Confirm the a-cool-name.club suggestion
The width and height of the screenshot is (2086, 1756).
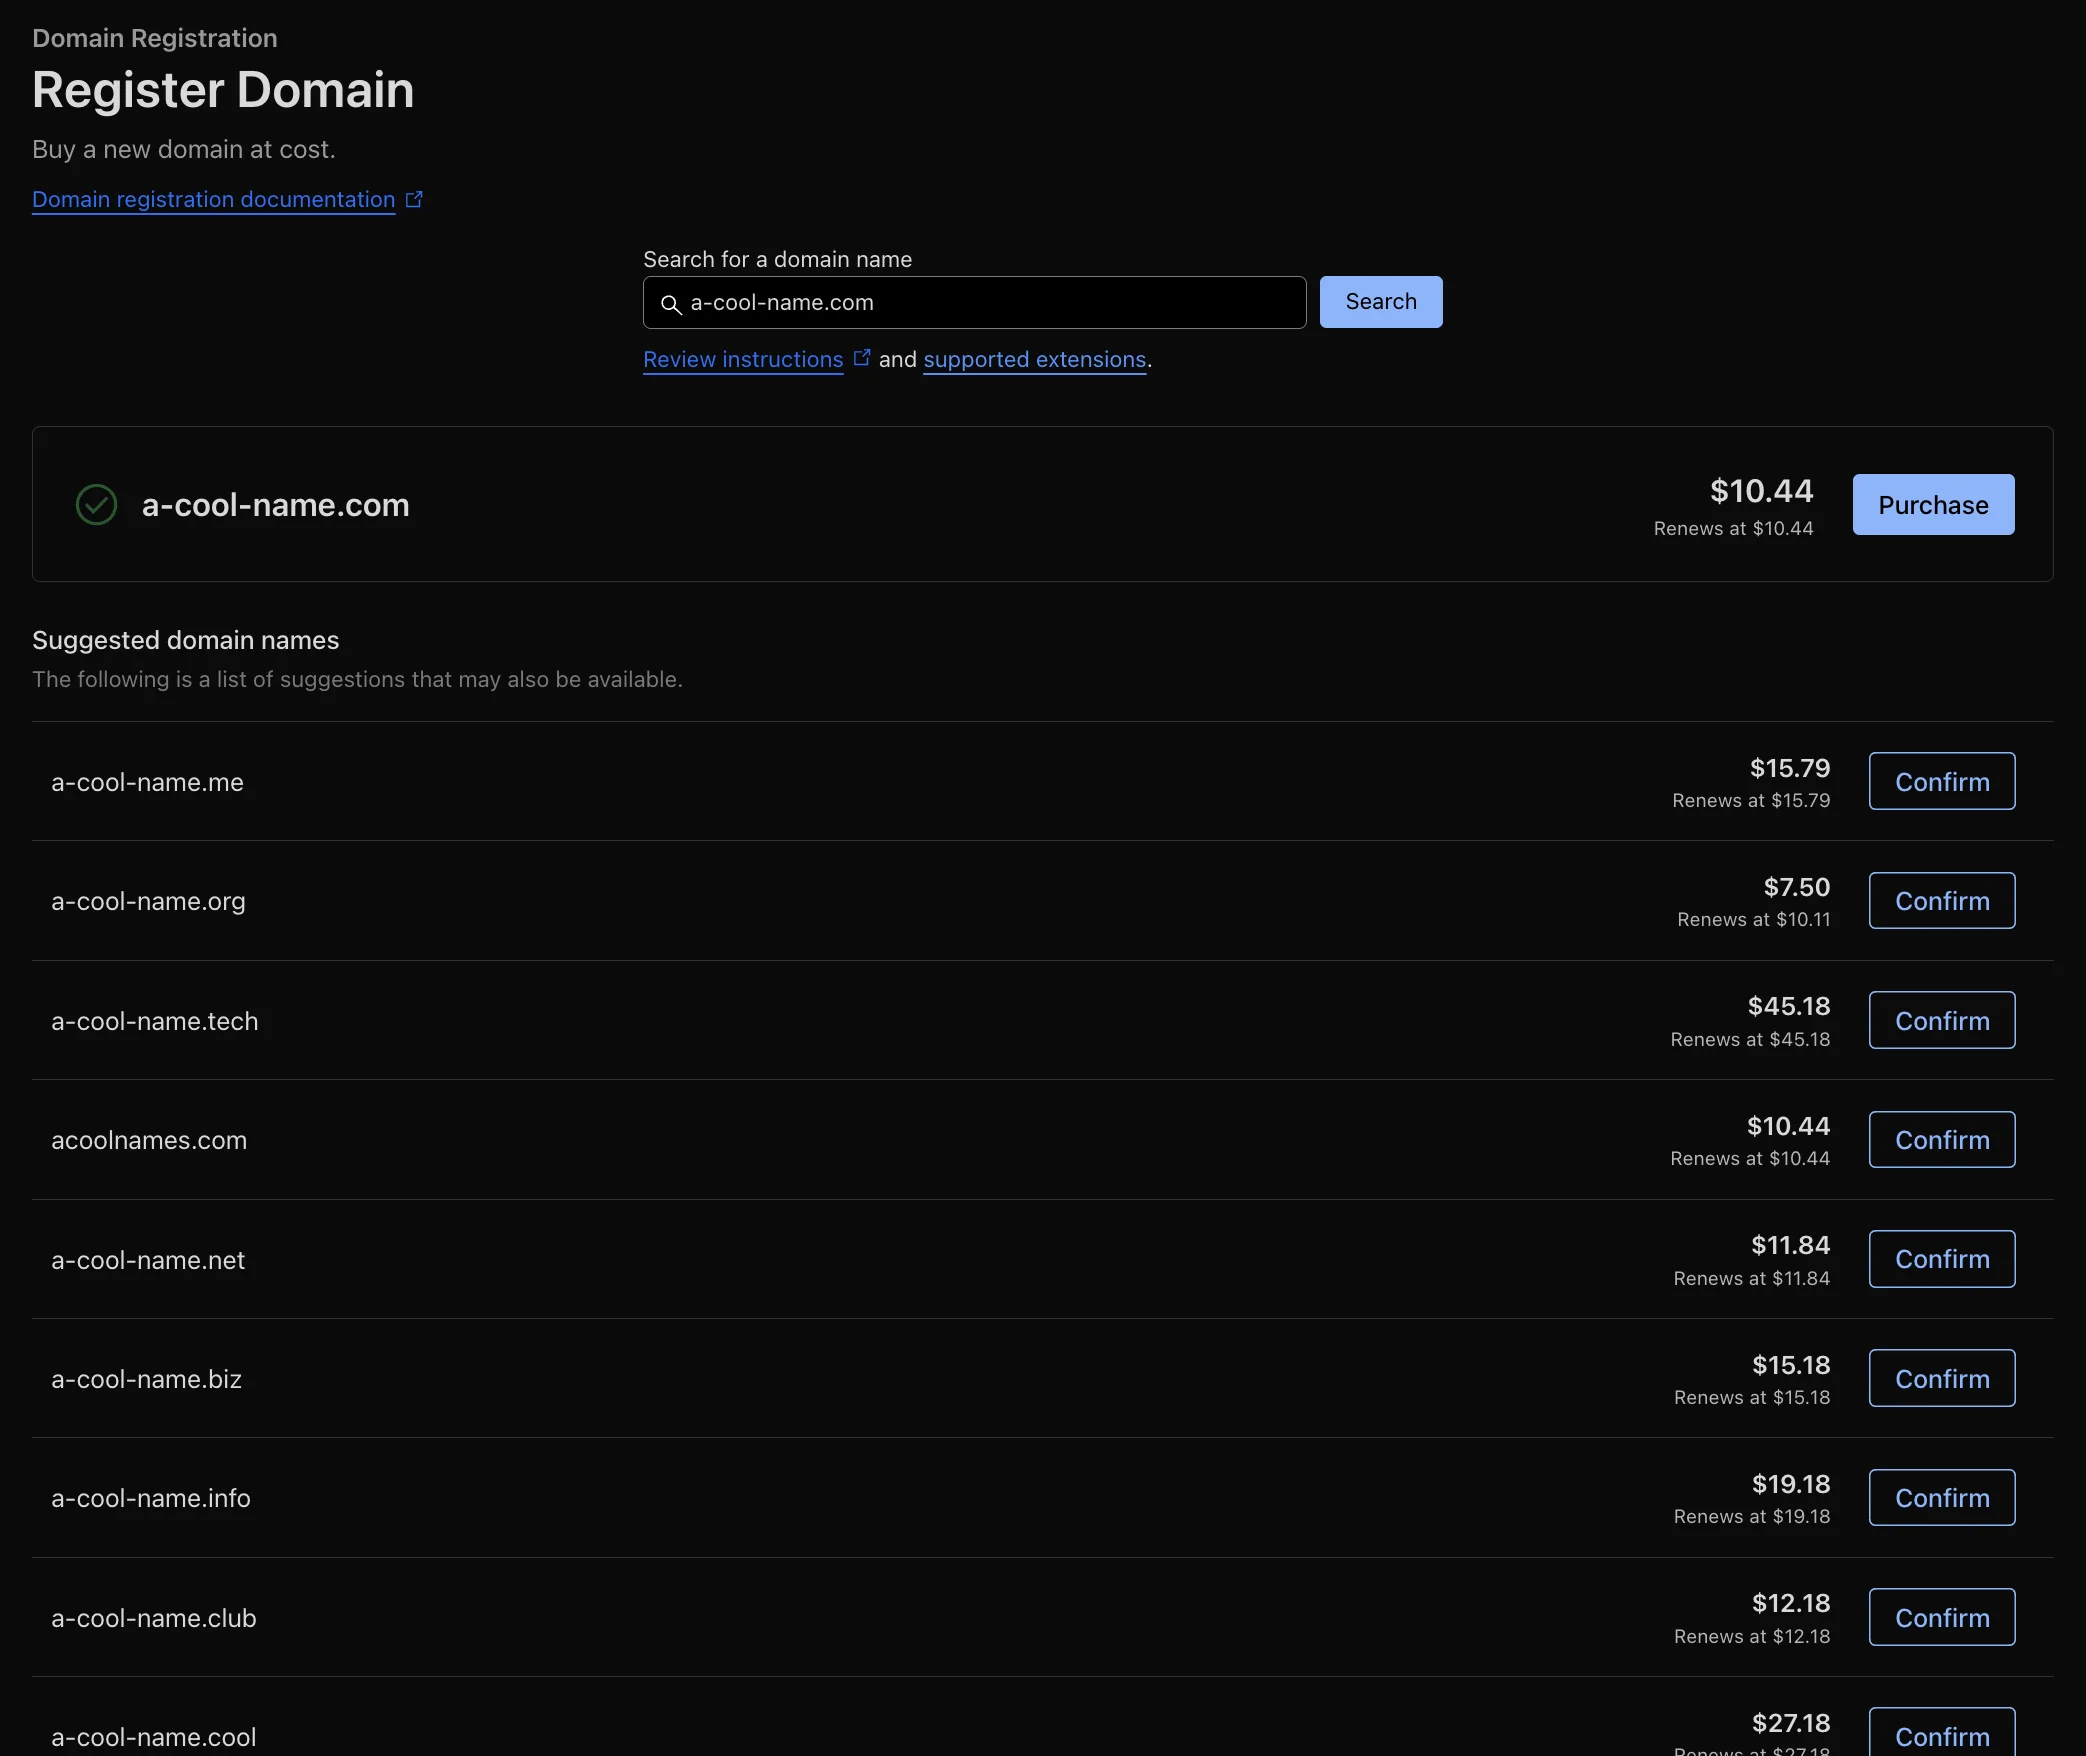click(x=1941, y=1617)
